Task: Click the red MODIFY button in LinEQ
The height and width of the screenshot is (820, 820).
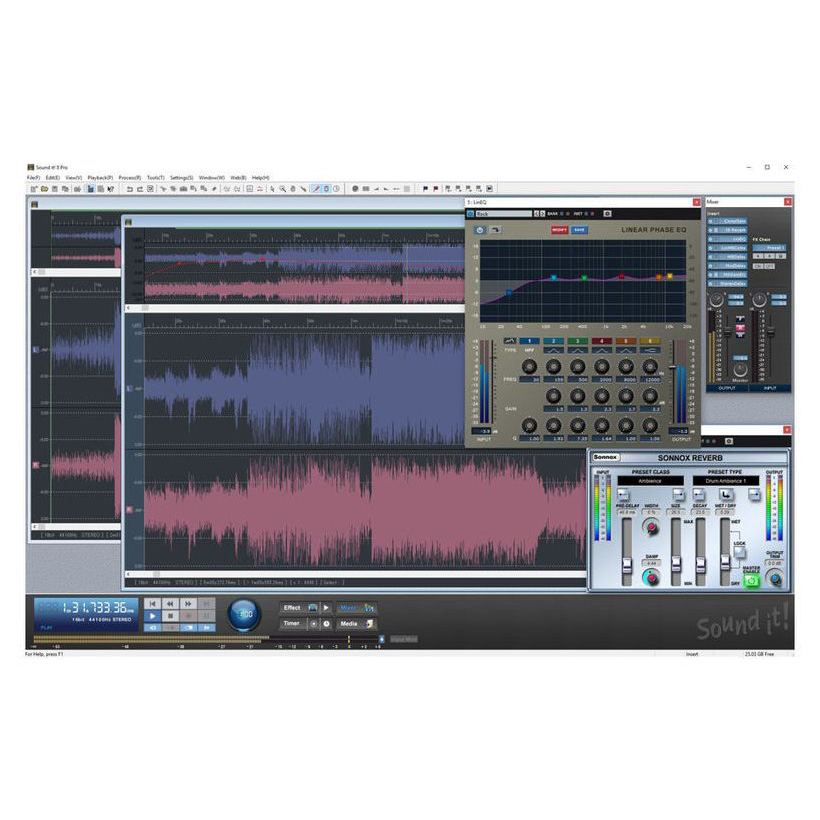Action: pyautogui.click(x=559, y=230)
